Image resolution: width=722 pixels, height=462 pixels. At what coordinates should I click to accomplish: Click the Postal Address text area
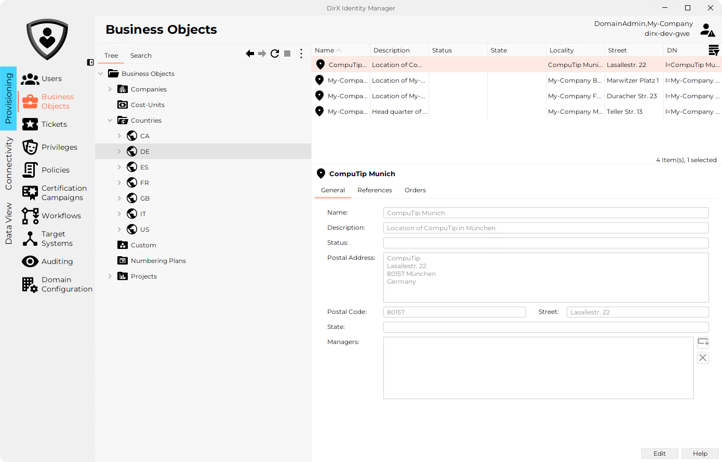(x=546, y=277)
